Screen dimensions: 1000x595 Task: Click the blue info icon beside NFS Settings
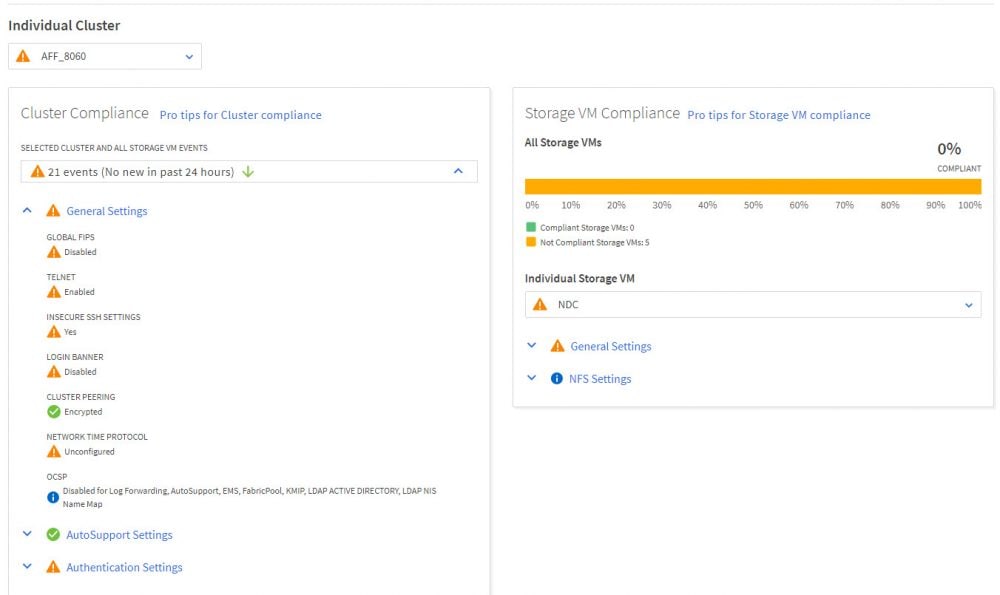tap(557, 379)
